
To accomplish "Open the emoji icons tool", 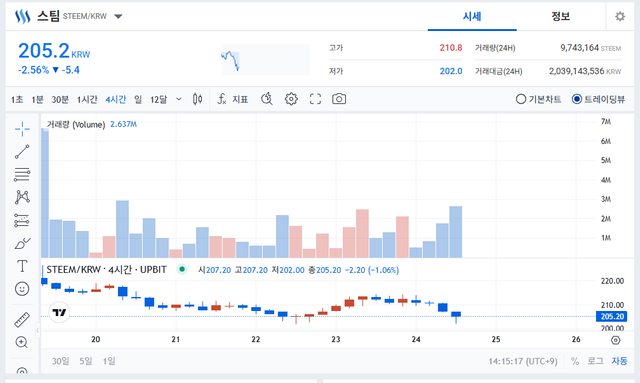I will click(22, 289).
